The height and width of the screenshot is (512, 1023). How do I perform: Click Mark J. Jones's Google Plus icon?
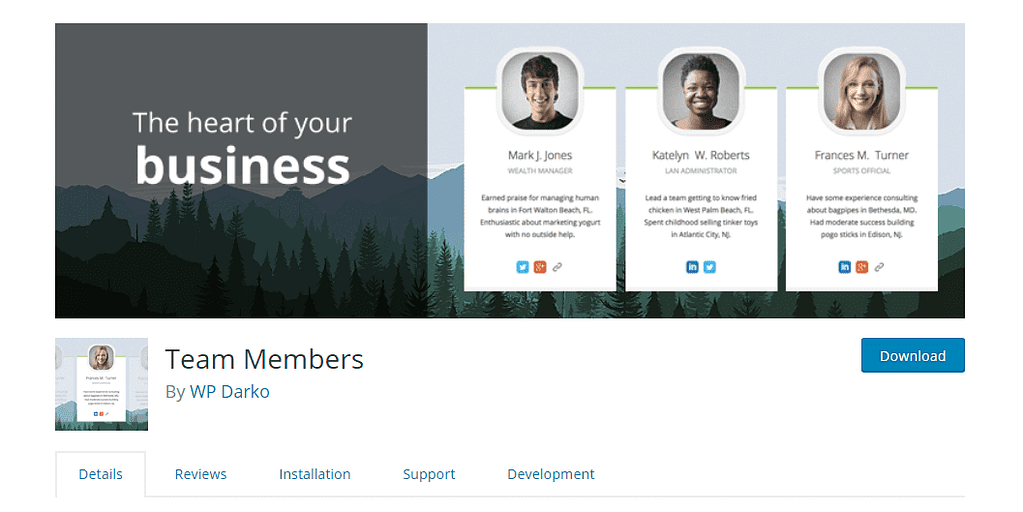[540, 267]
